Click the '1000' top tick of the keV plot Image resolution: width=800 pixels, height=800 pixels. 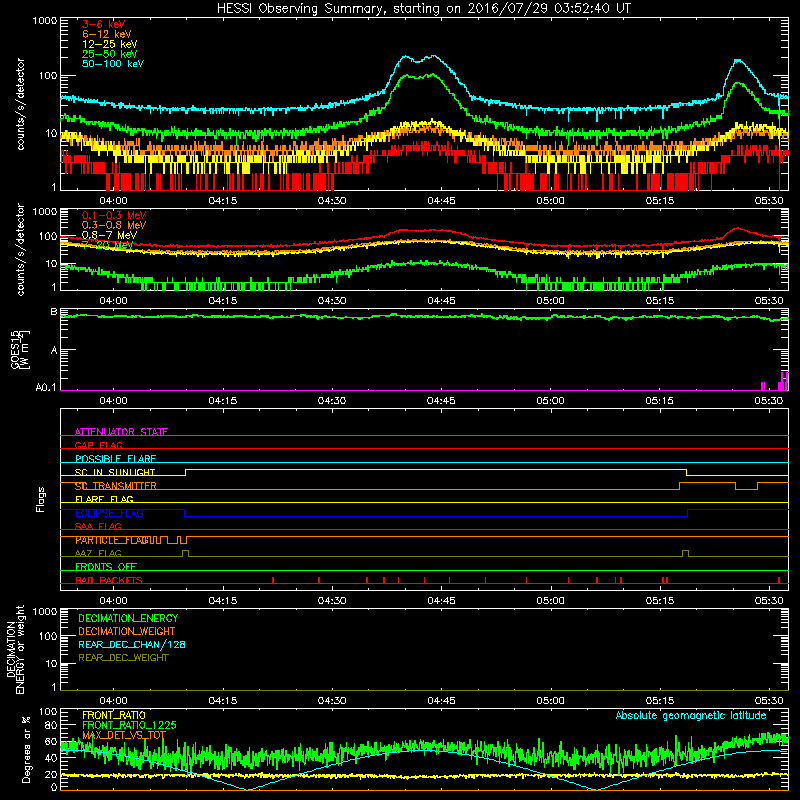pyautogui.click(x=45, y=21)
